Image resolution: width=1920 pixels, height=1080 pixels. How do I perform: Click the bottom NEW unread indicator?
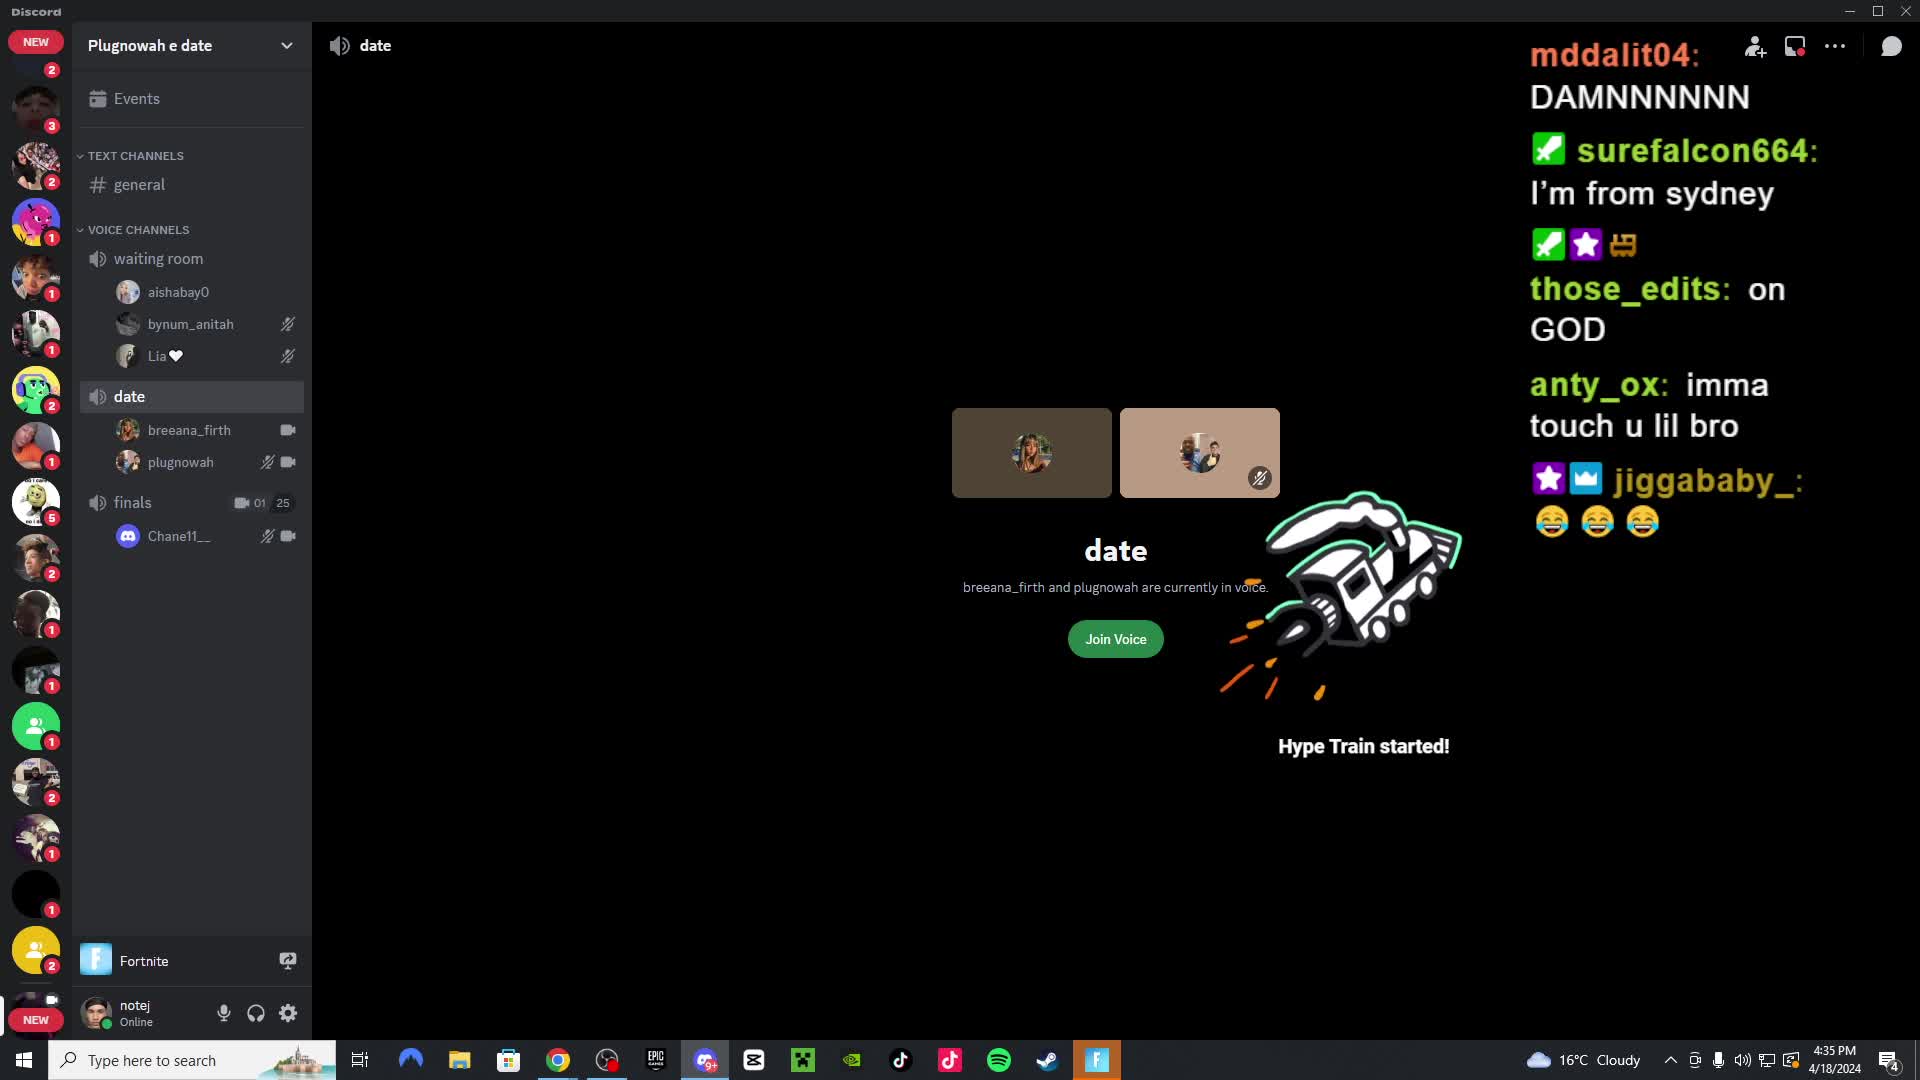coord(36,1020)
